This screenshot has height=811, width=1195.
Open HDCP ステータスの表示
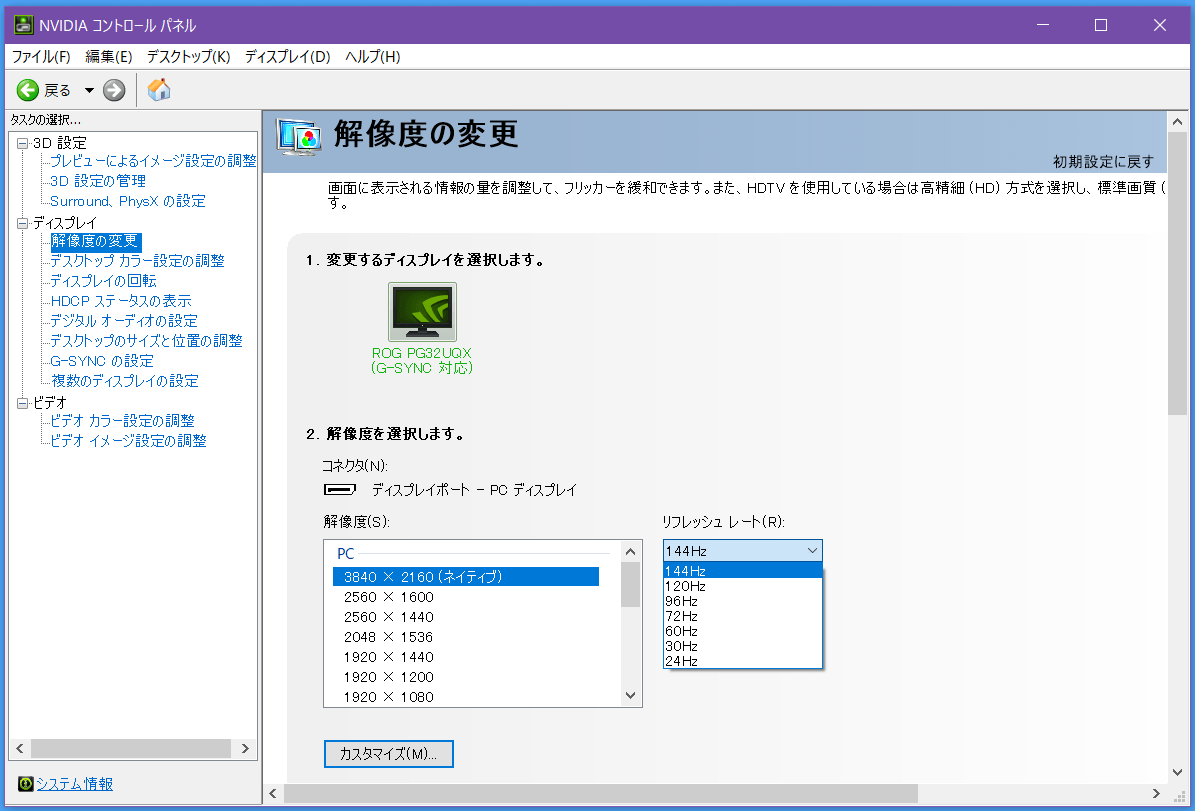[x=120, y=301]
